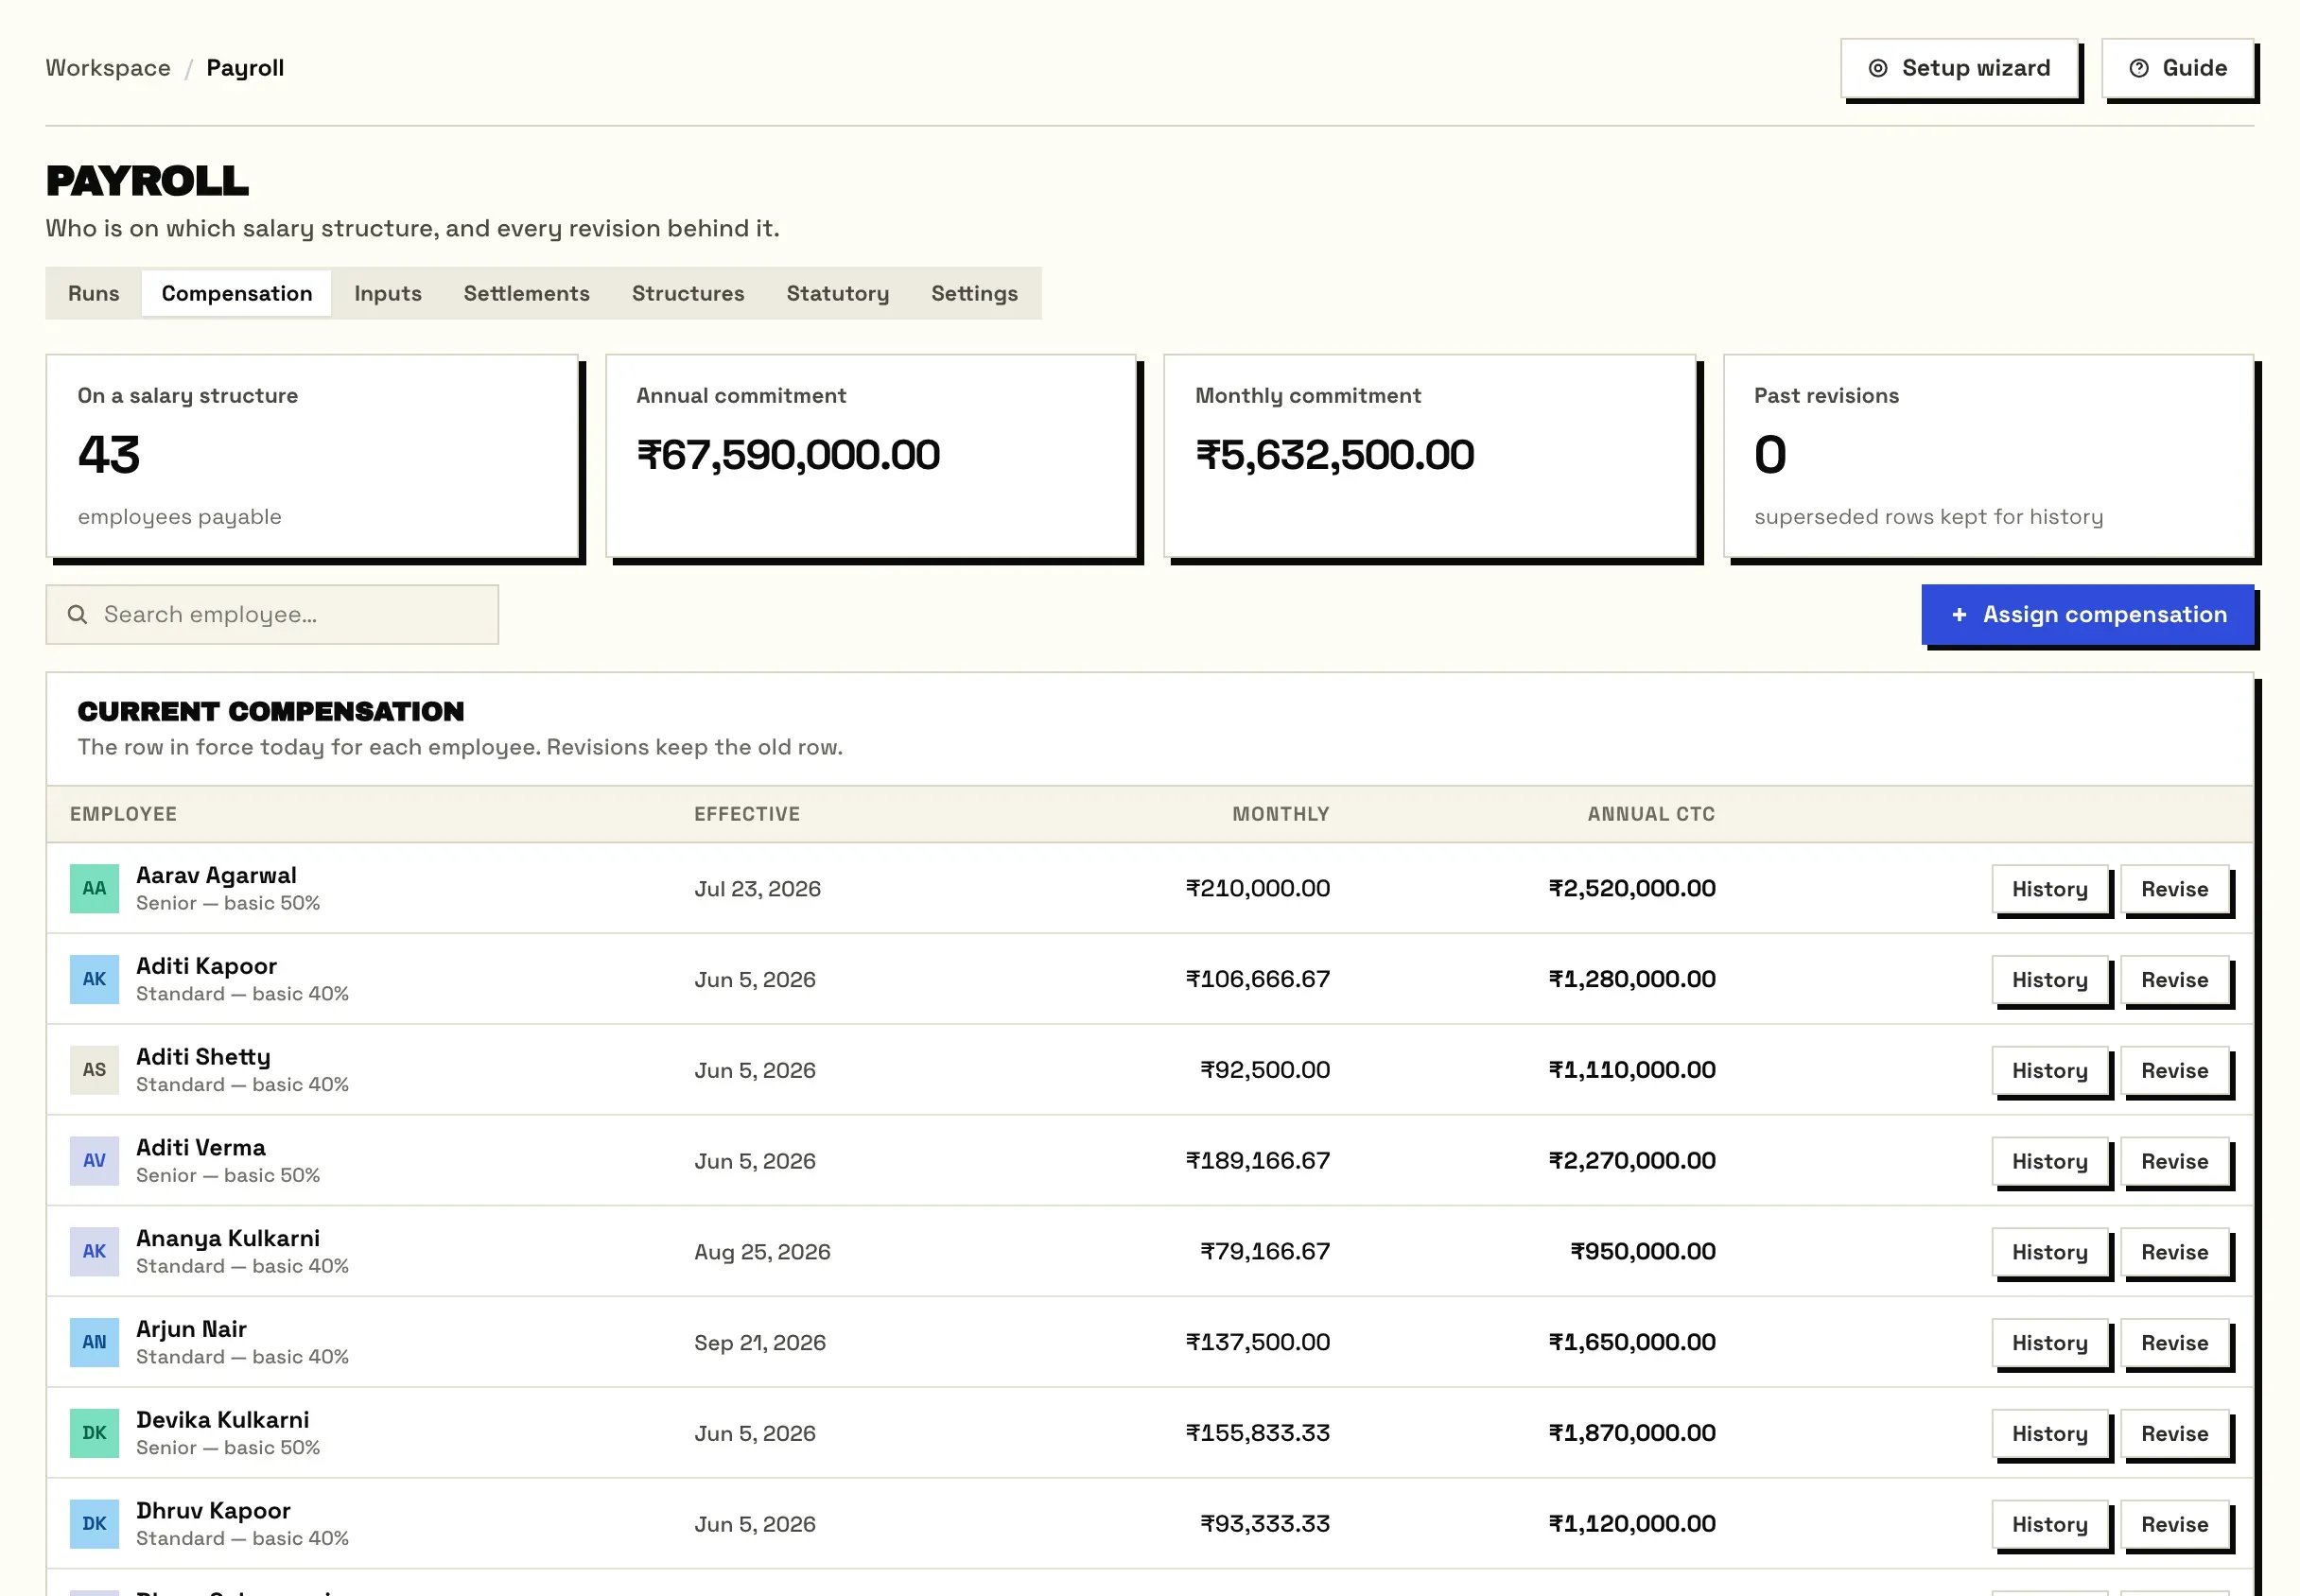
Task: Click the name Devika Kulkarni
Action: point(223,1420)
